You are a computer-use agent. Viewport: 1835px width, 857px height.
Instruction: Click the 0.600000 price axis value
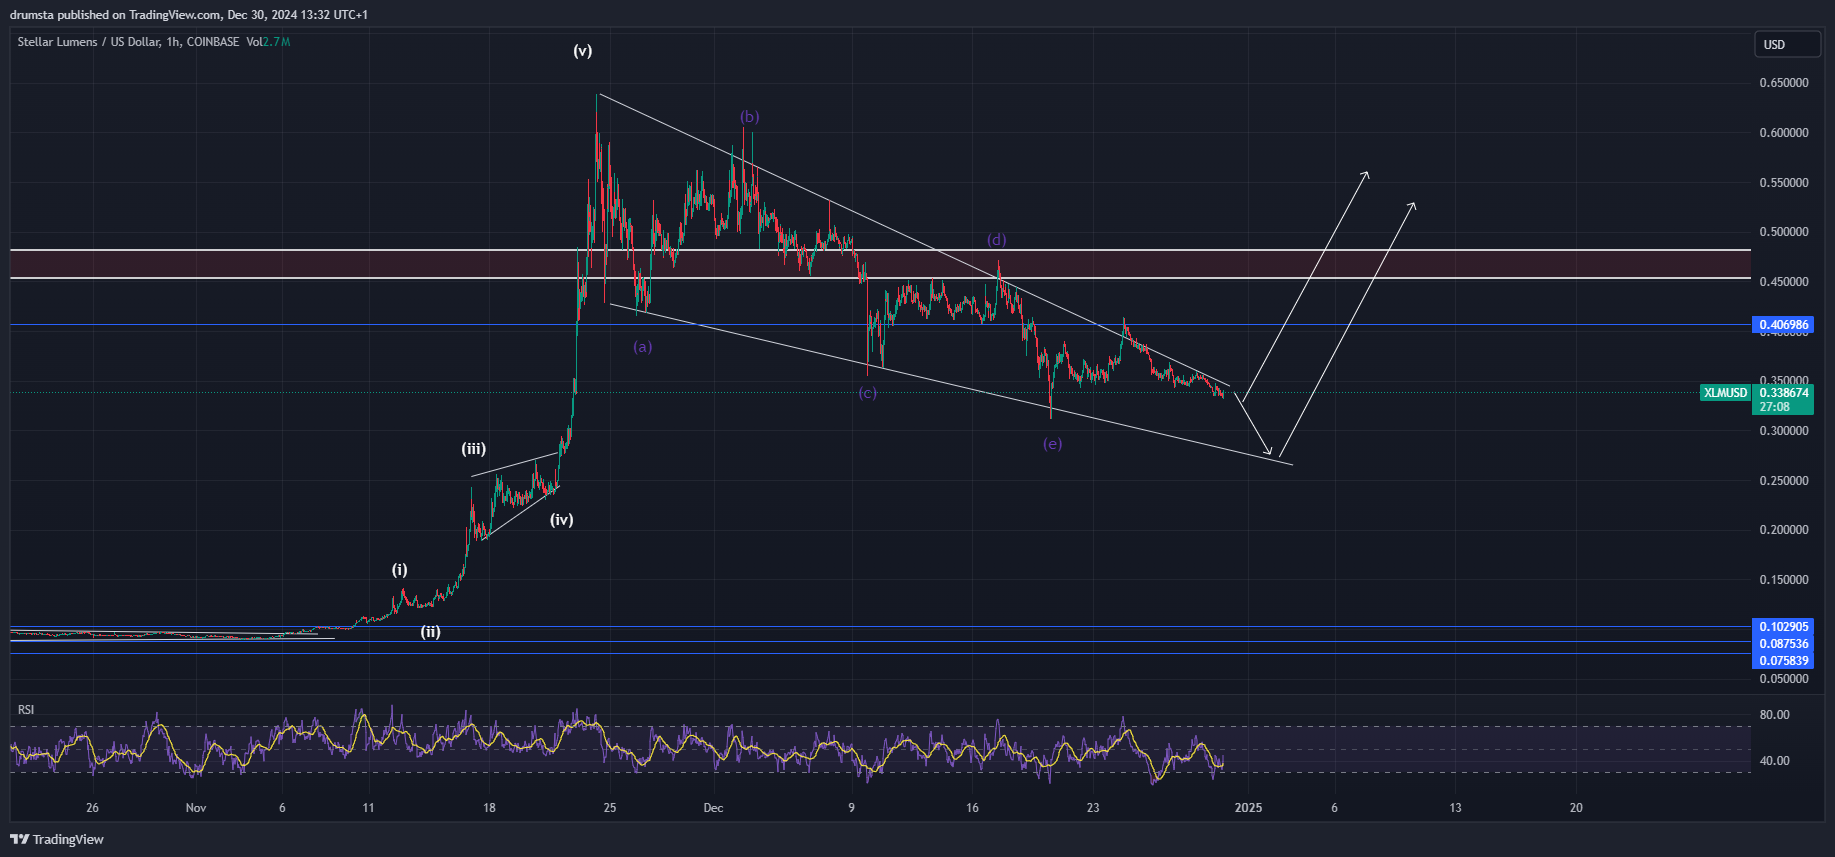tap(1784, 133)
